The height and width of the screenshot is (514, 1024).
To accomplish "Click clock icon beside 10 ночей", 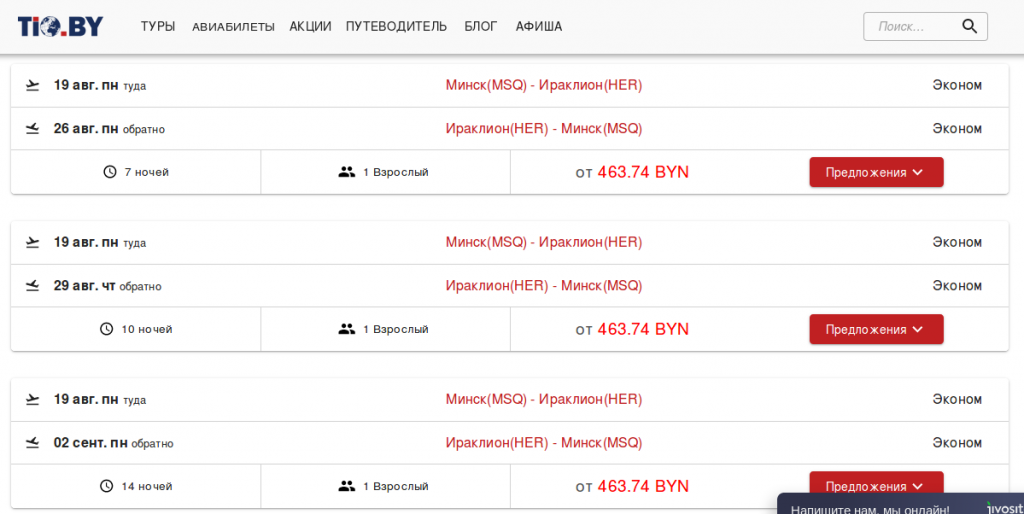I will click(107, 329).
